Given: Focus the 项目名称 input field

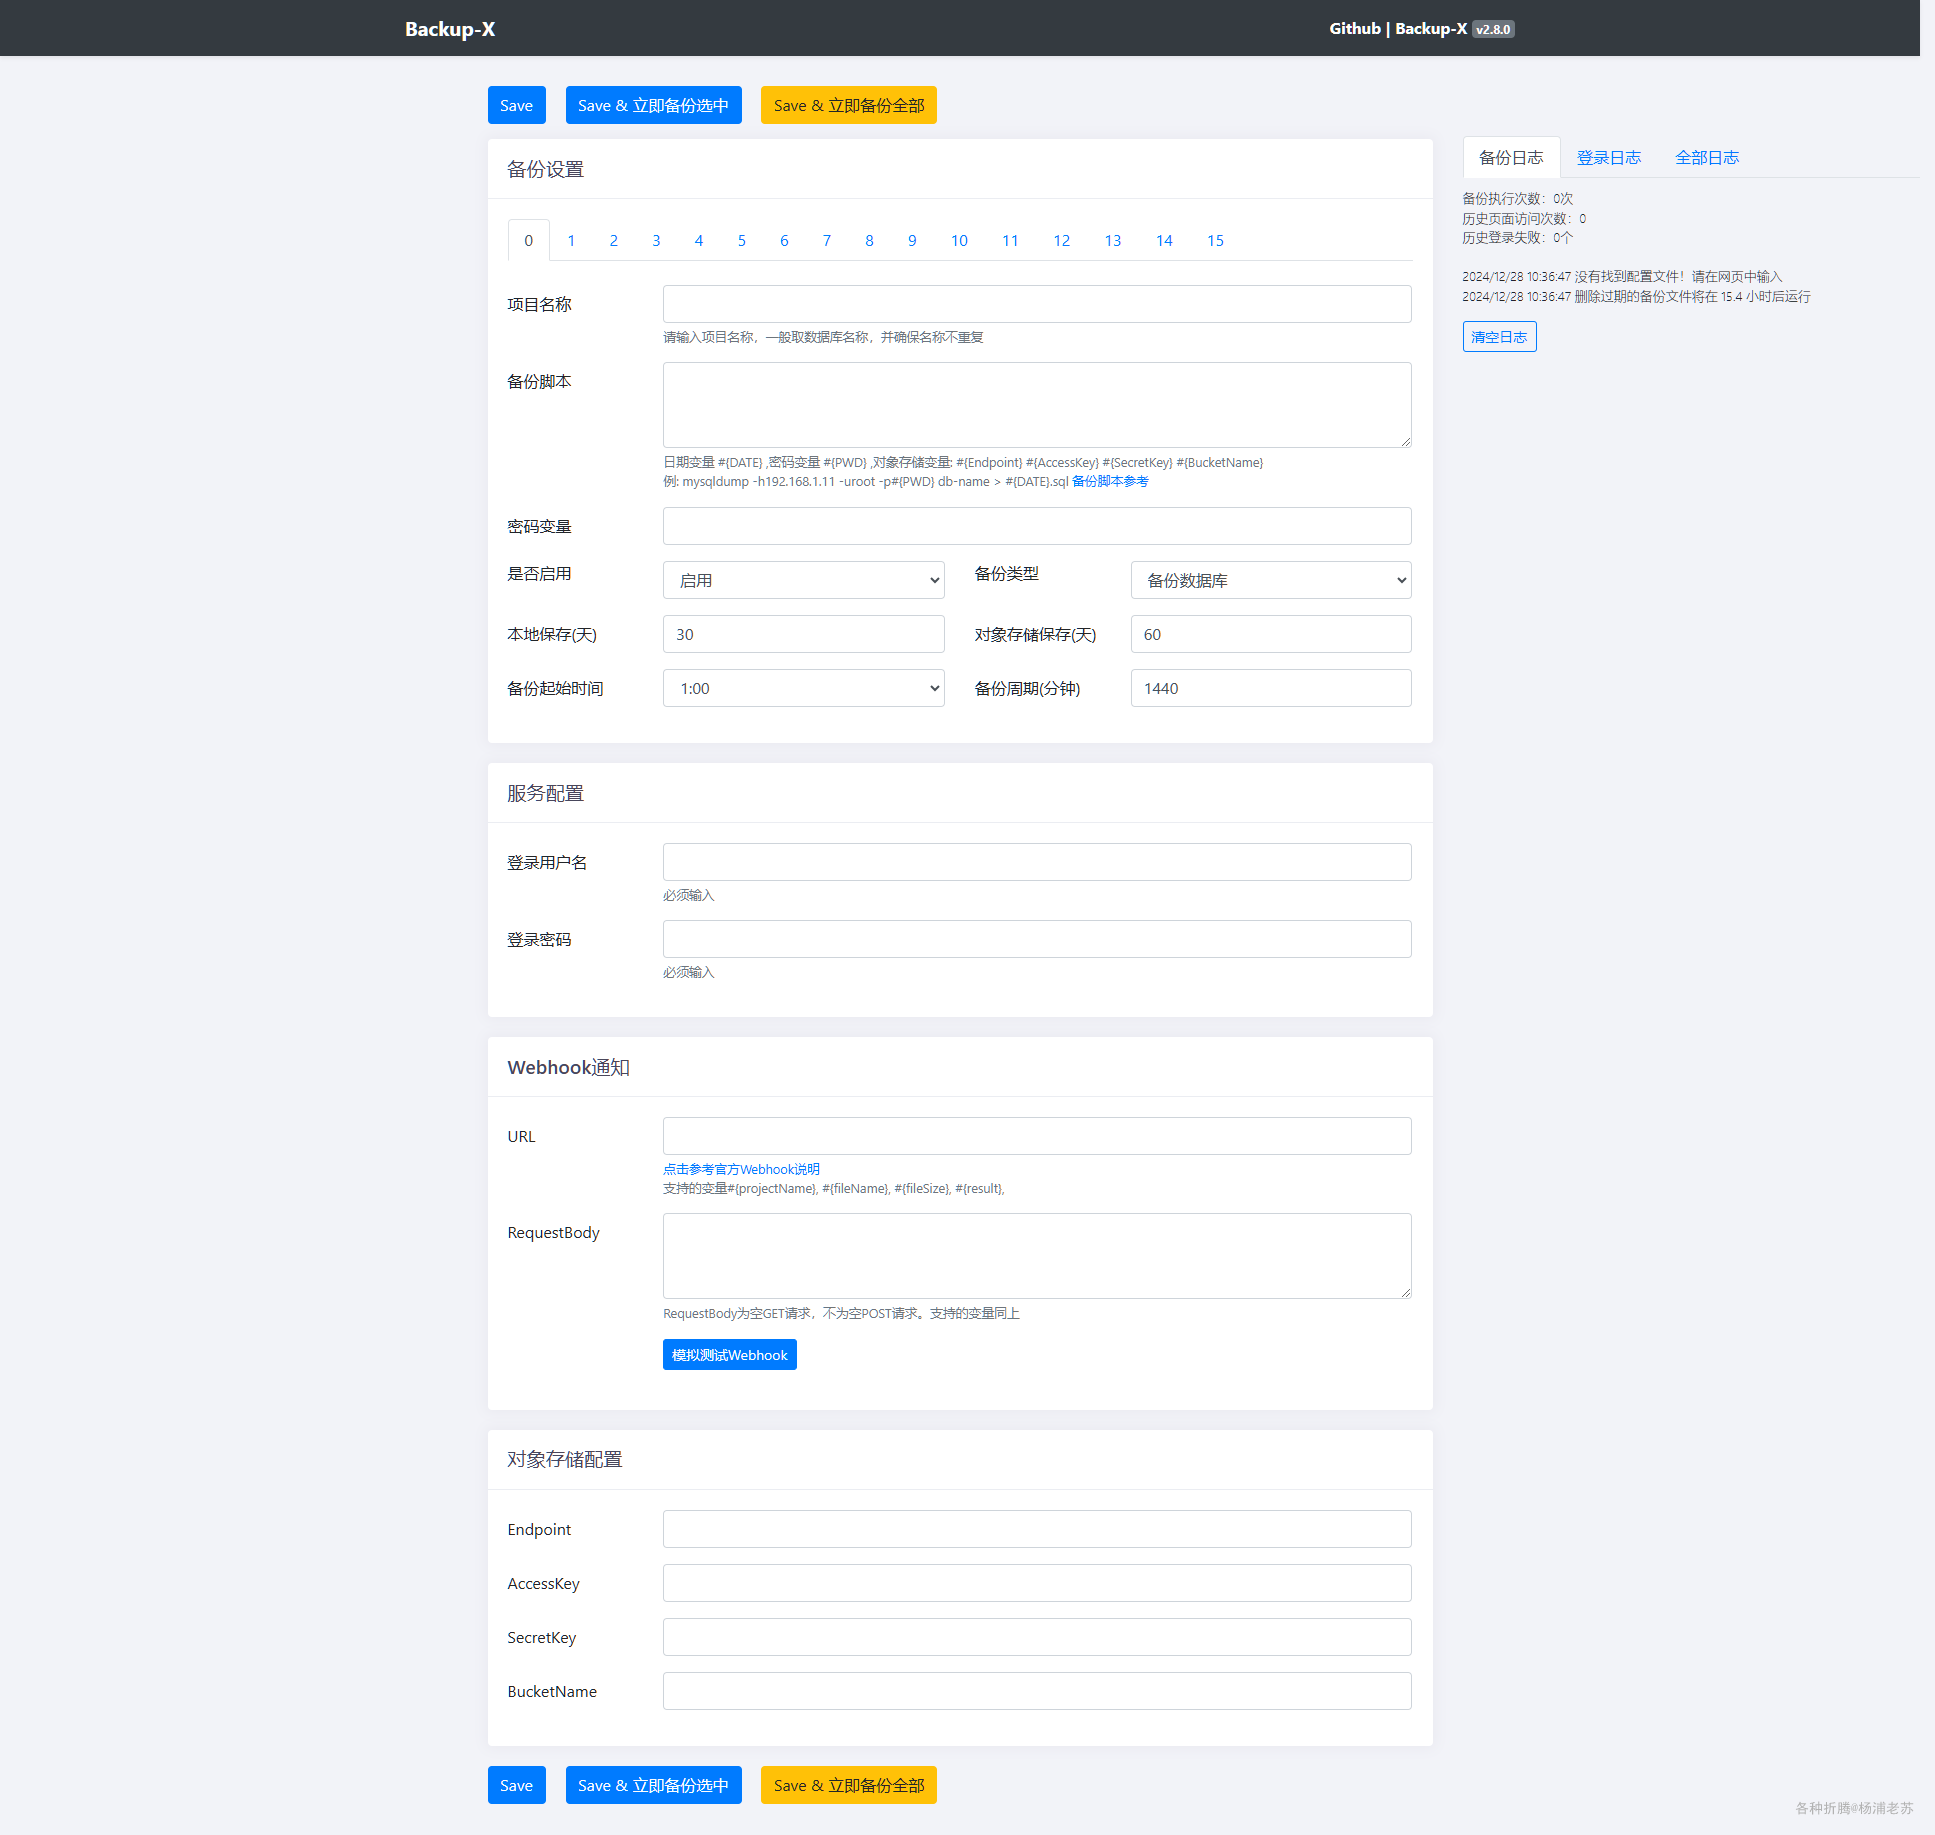Looking at the screenshot, I should (x=1036, y=304).
